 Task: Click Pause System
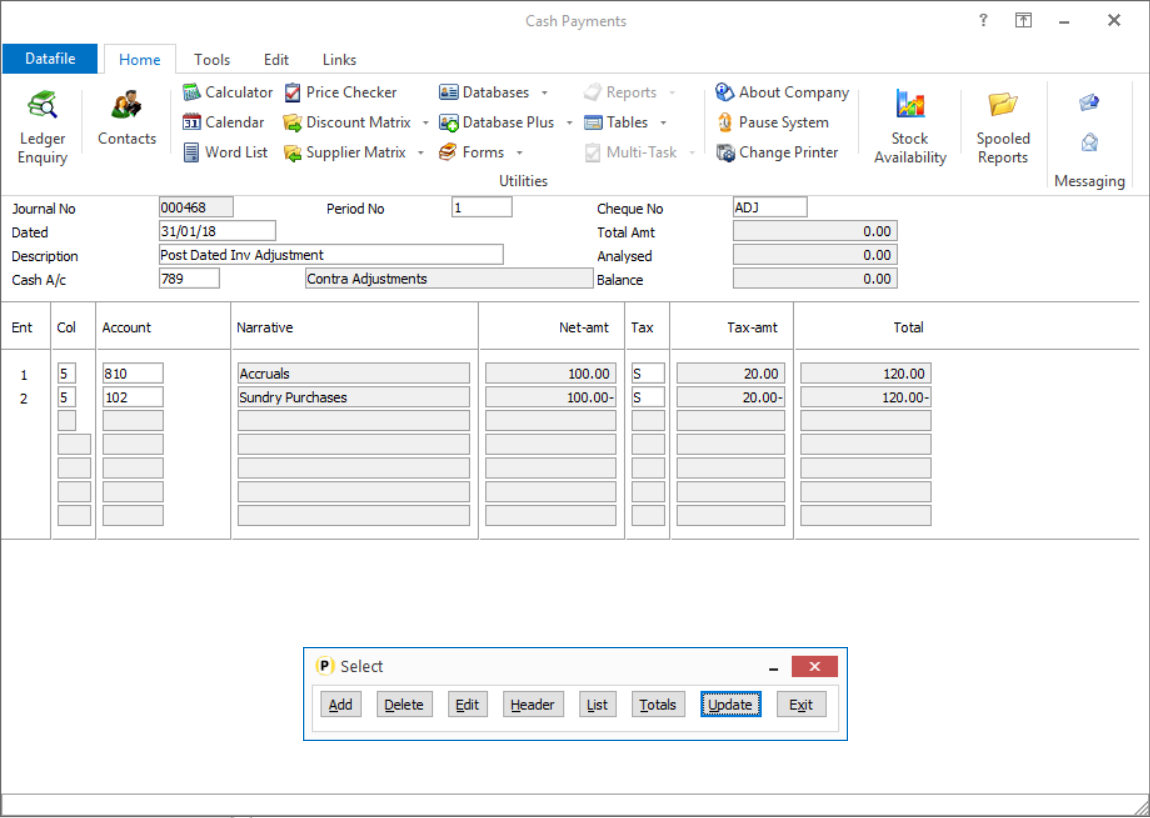click(x=772, y=123)
